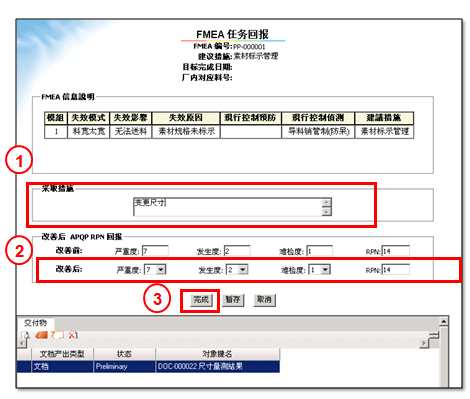The width and height of the screenshot is (470, 399).
Task: Select the DOC-000022 尺寸量测结果 row
Action: 148,366
